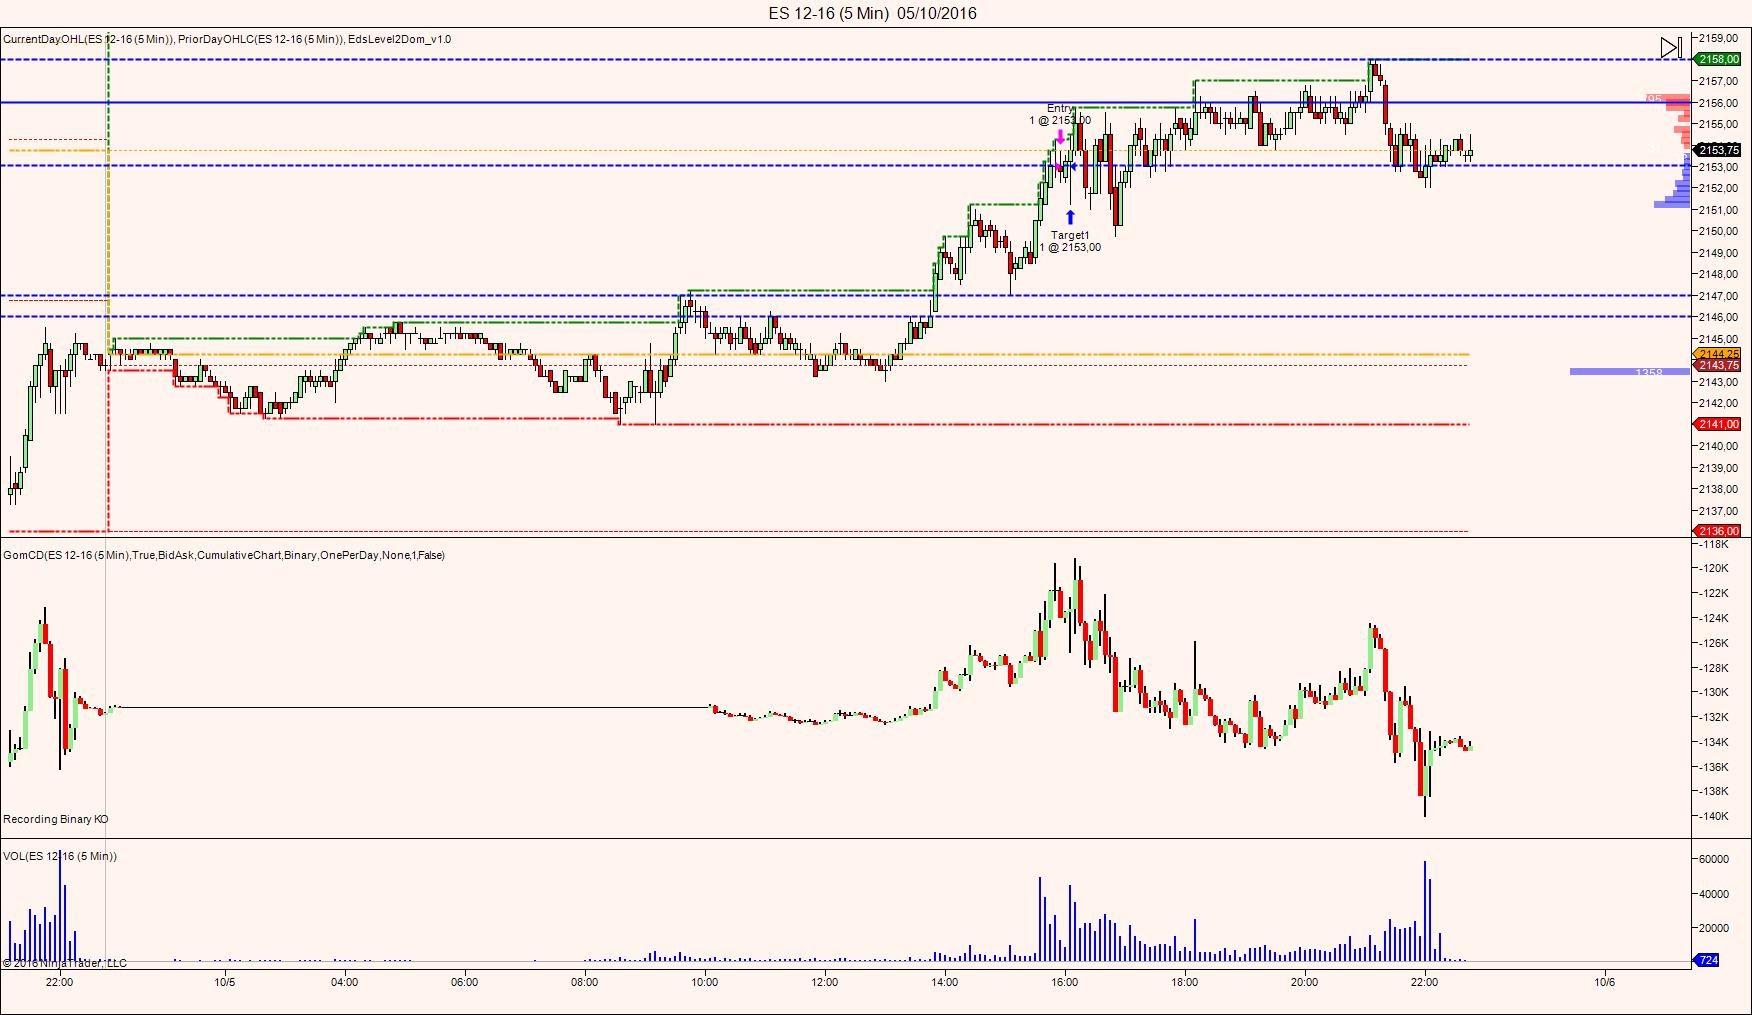
Task: Click the 12:00 time axis label
Action: pos(825,982)
